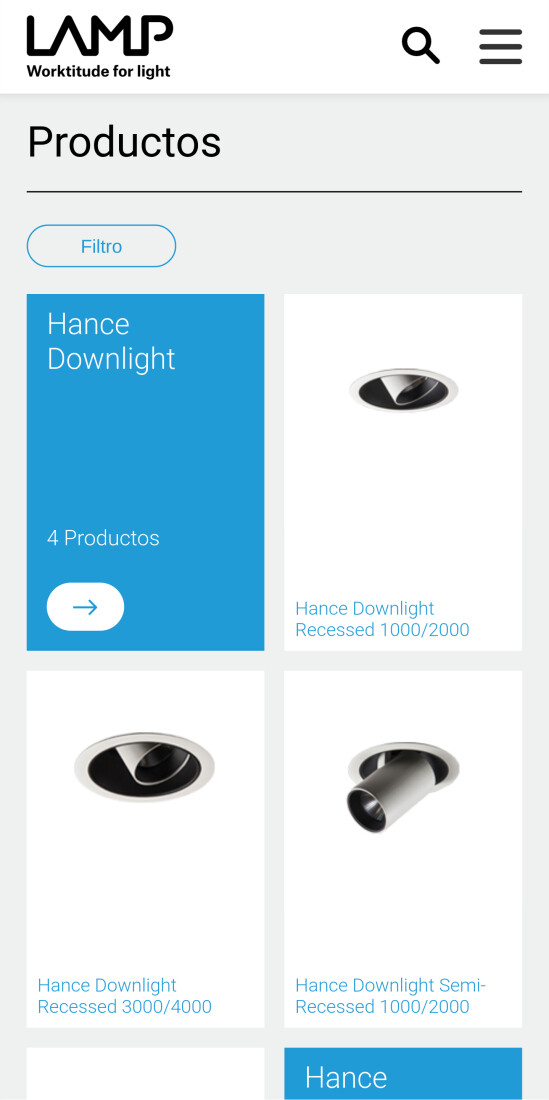Click the Worktitude for light tagline
549x1100 pixels.
pos(99,72)
